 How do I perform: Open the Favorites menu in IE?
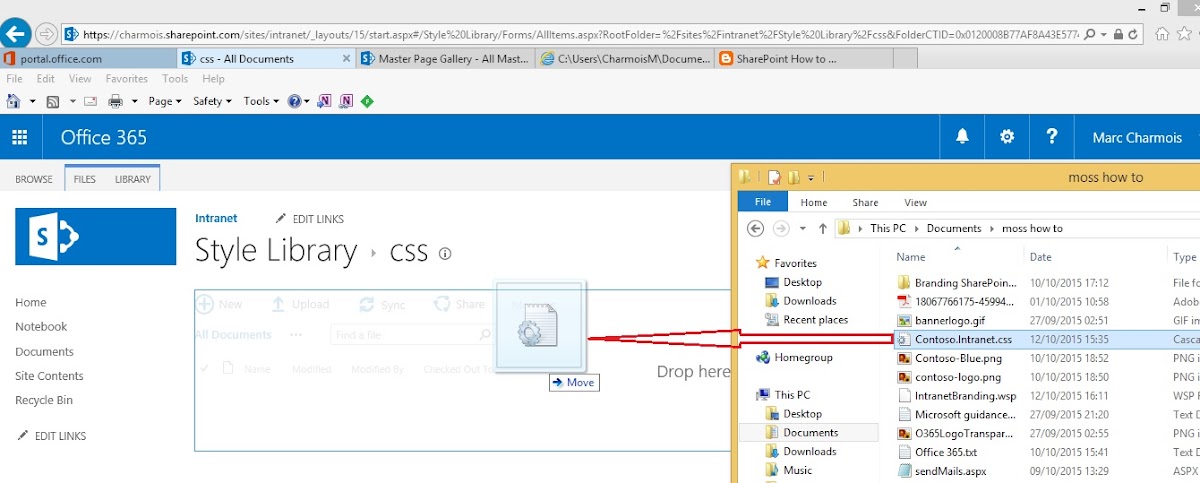127,79
